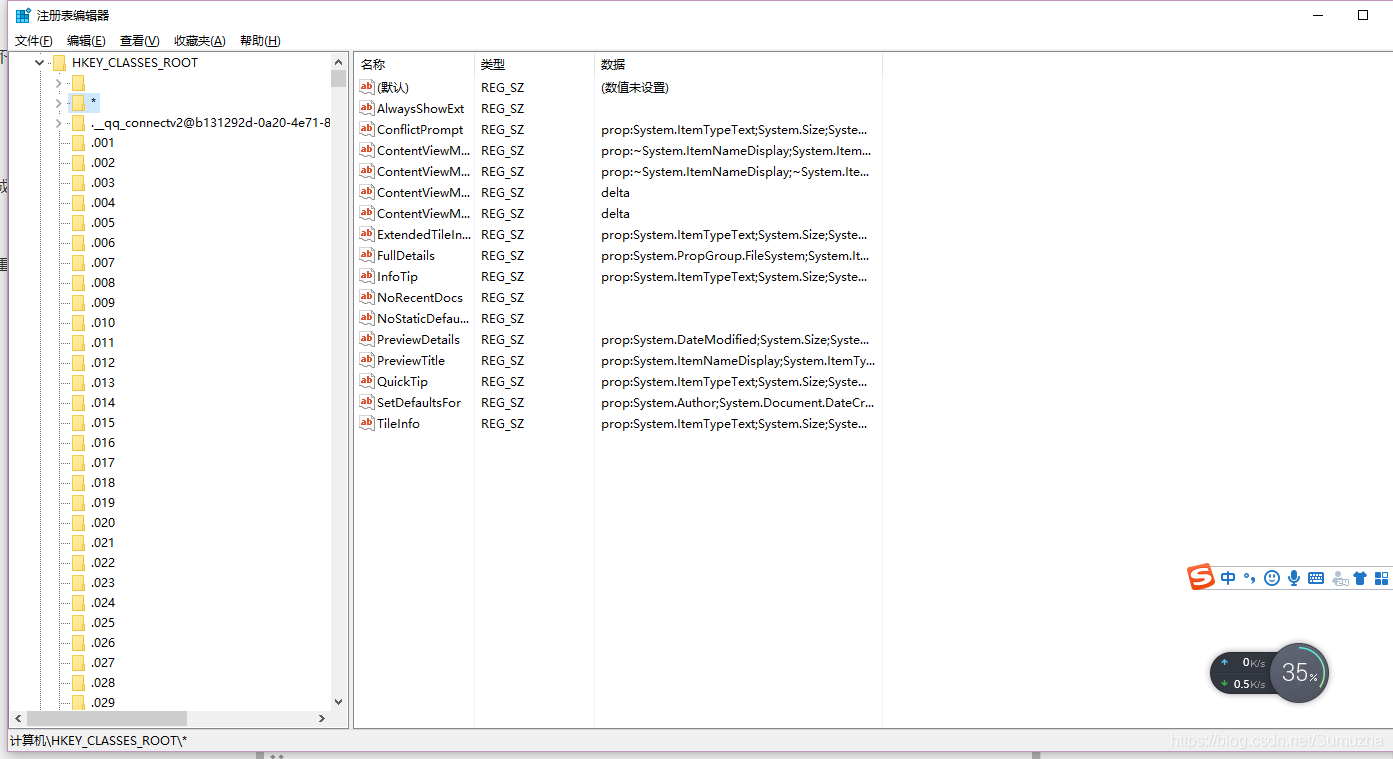The width and height of the screenshot is (1393, 759).
Task: Select the NoStaticDefau... value name
Action: point(423,318)
